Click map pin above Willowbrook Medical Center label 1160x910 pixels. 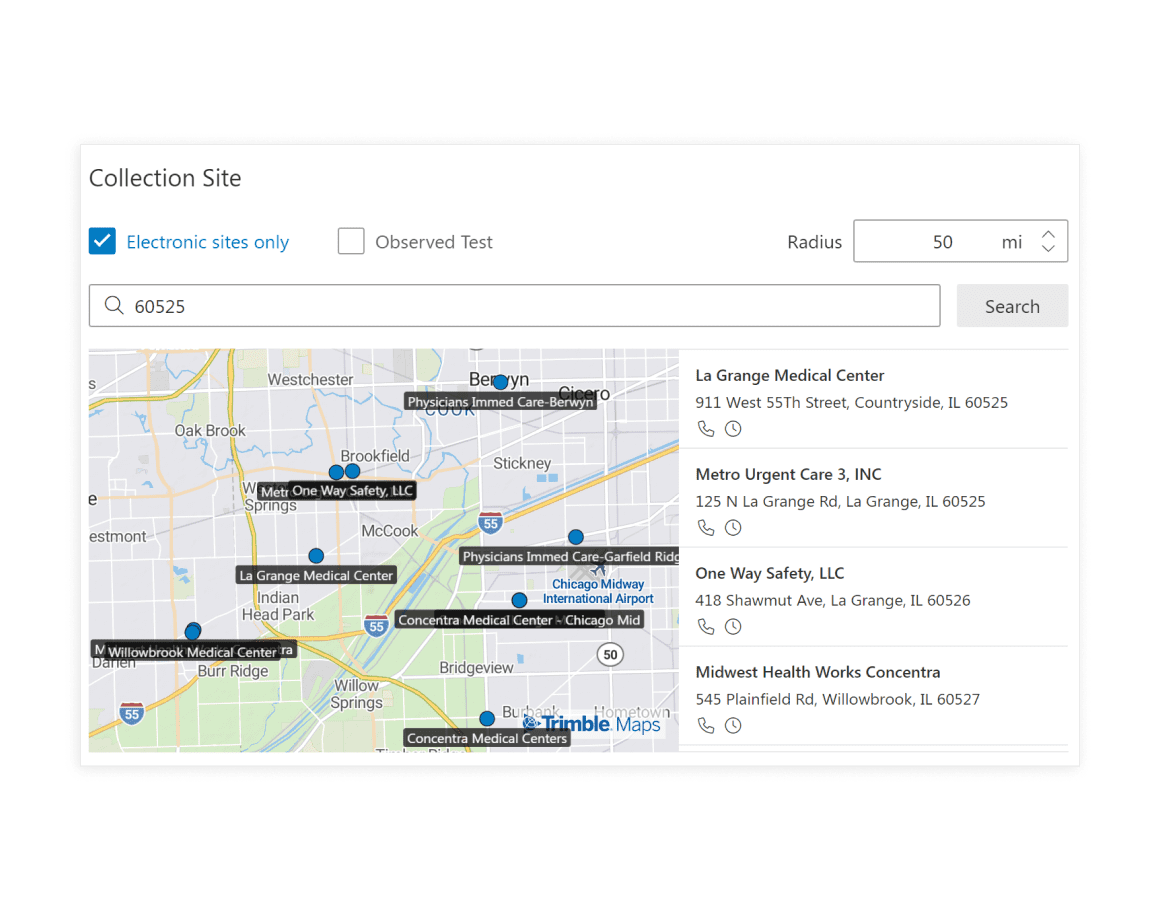coord(193,631)
